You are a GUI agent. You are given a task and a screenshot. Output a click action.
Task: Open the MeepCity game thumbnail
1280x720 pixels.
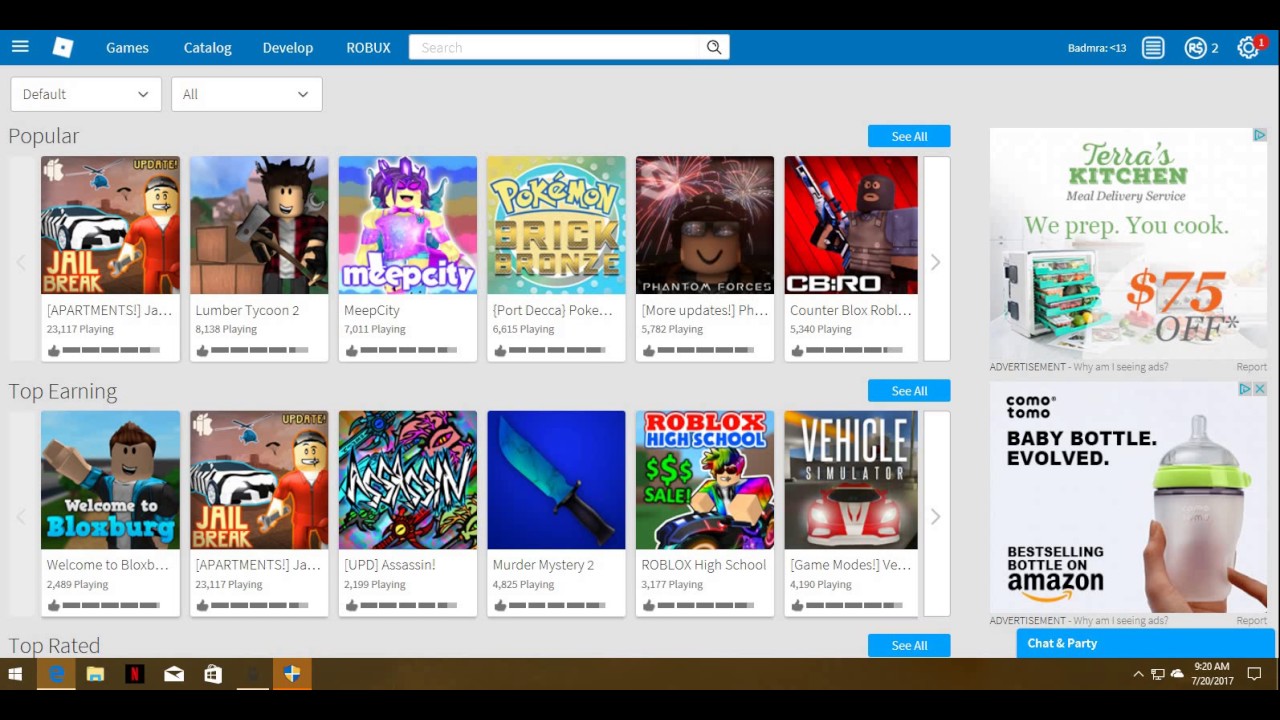click(408, 225)
